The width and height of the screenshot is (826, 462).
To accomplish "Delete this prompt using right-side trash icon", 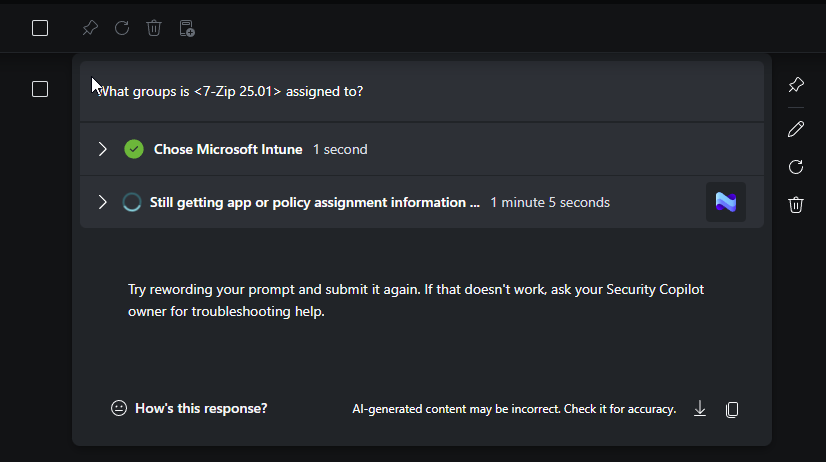I will (x=796, y=205).
